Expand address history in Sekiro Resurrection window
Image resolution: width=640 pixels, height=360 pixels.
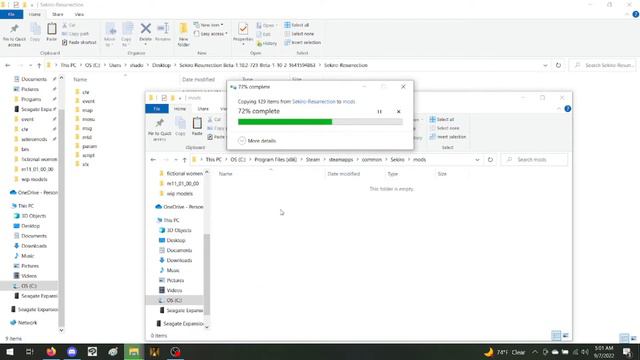pyautogui.click(x=545, y=65)
